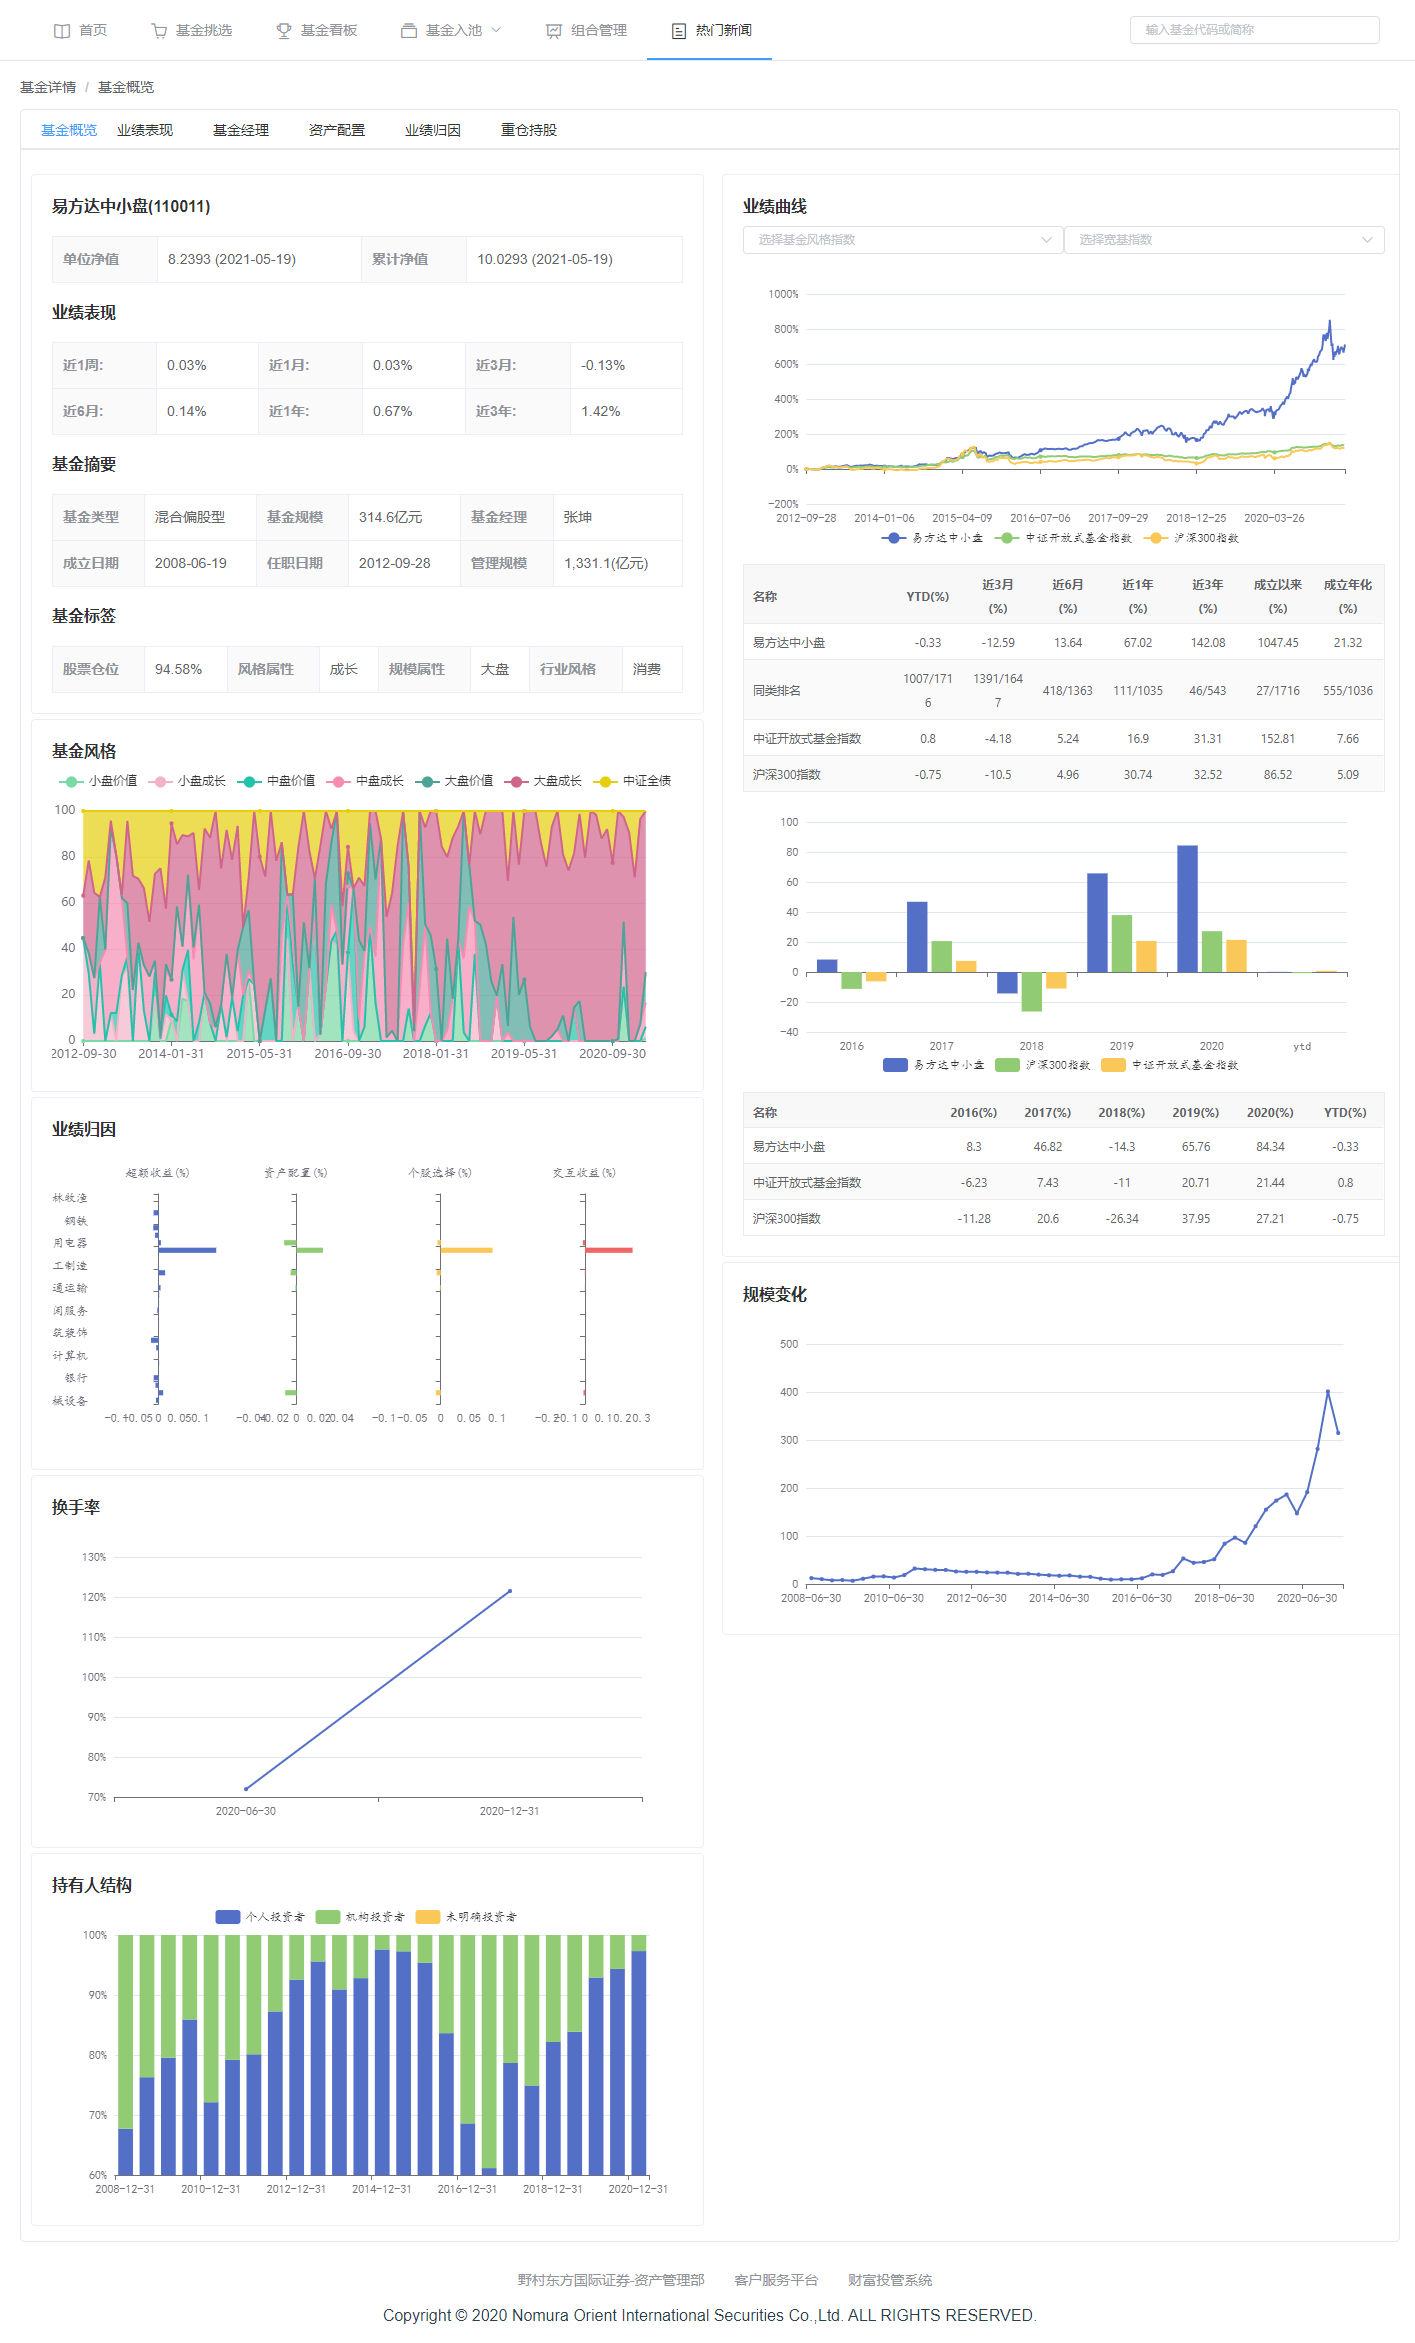
Task: Click the home icon beside 首页
Action: (62, 31)
